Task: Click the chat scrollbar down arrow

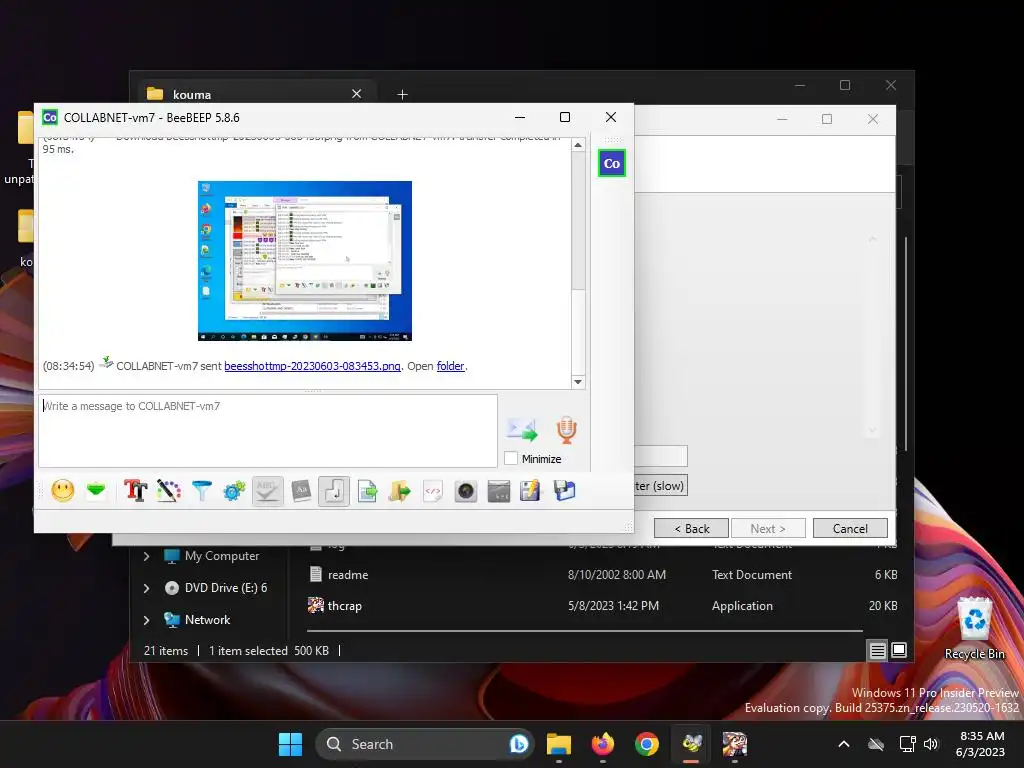Action: tap(578, 382)
